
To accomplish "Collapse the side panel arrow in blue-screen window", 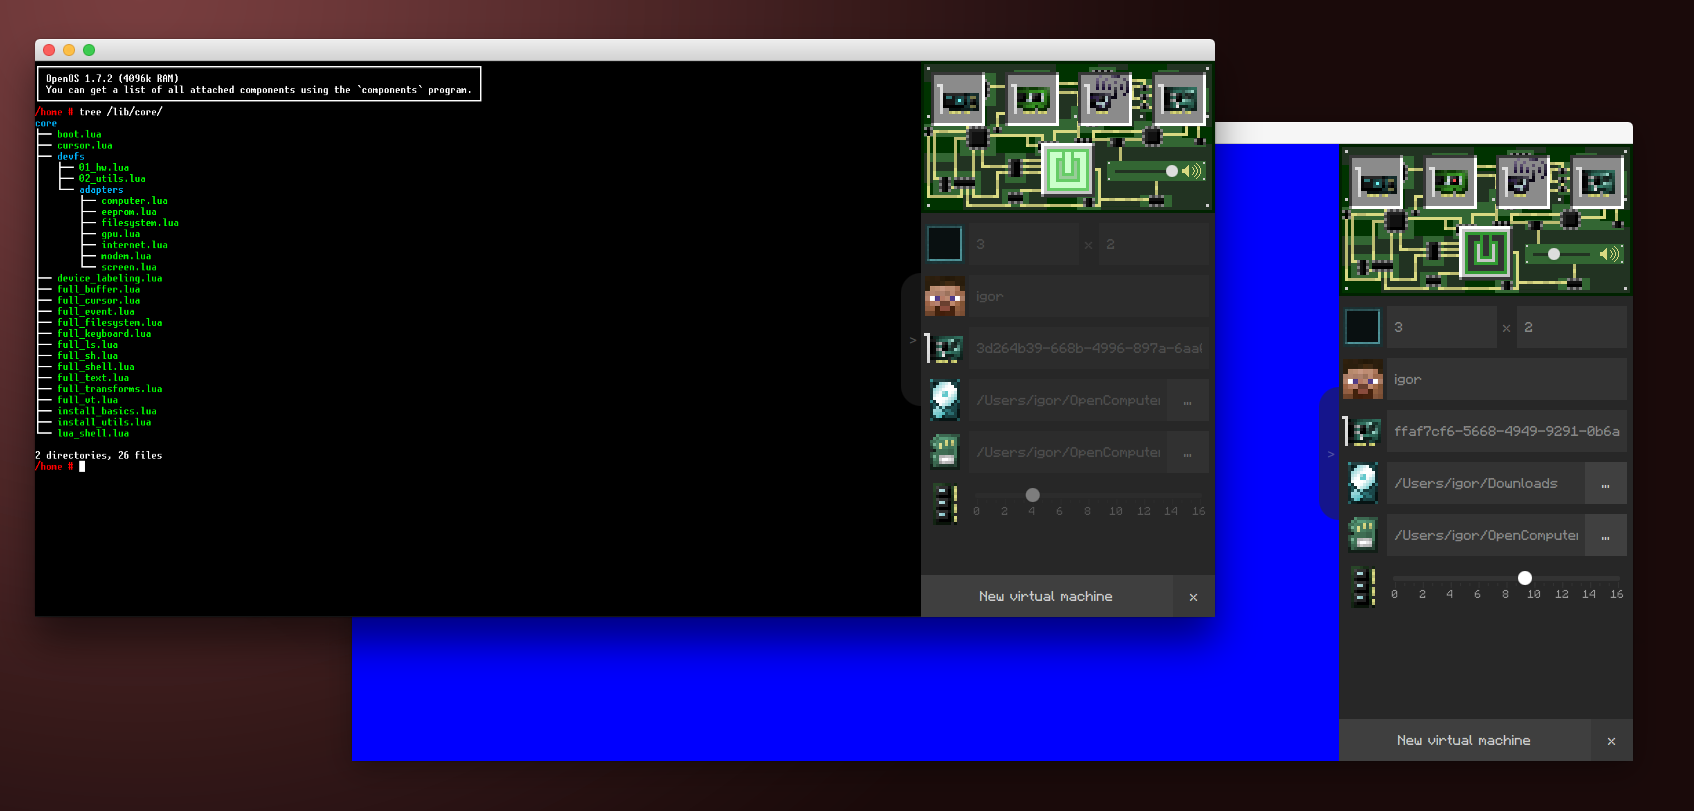I will [1330, 454].
